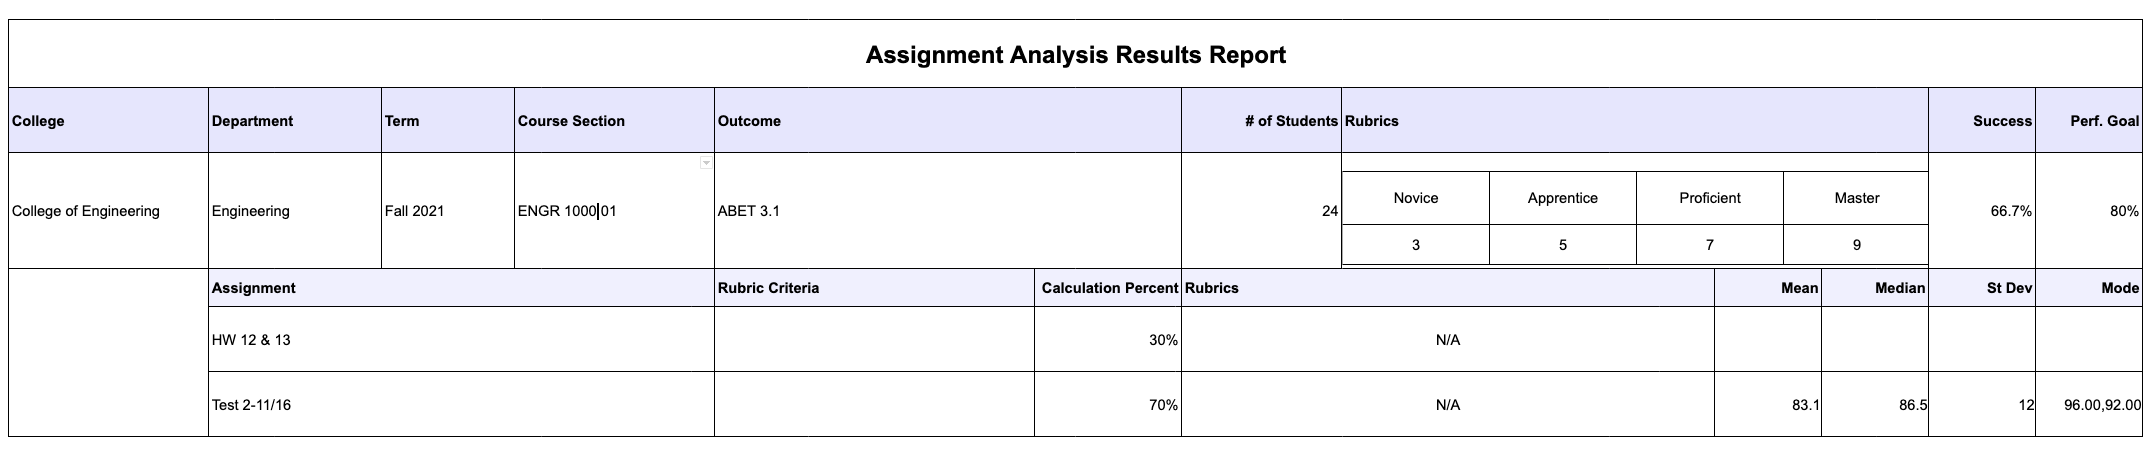Open the dropdown arrow in the ENGR 1000 cell
Image resolution: width=2154 pixels, height=454 pixels.
(706, 163)
